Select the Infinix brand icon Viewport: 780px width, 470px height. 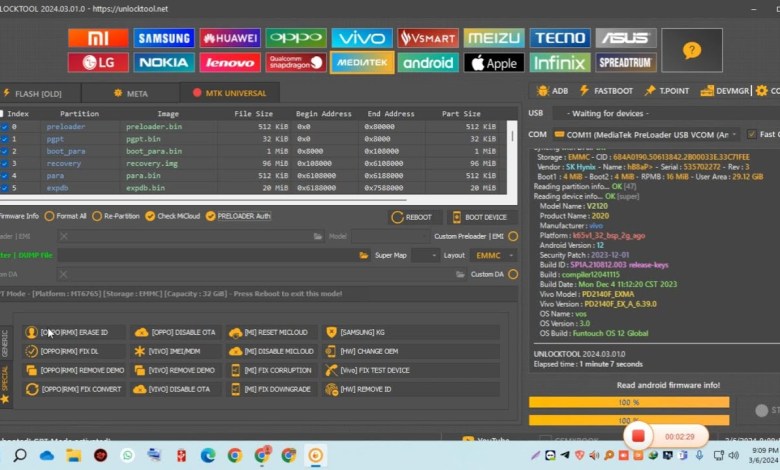coord(560,63)
